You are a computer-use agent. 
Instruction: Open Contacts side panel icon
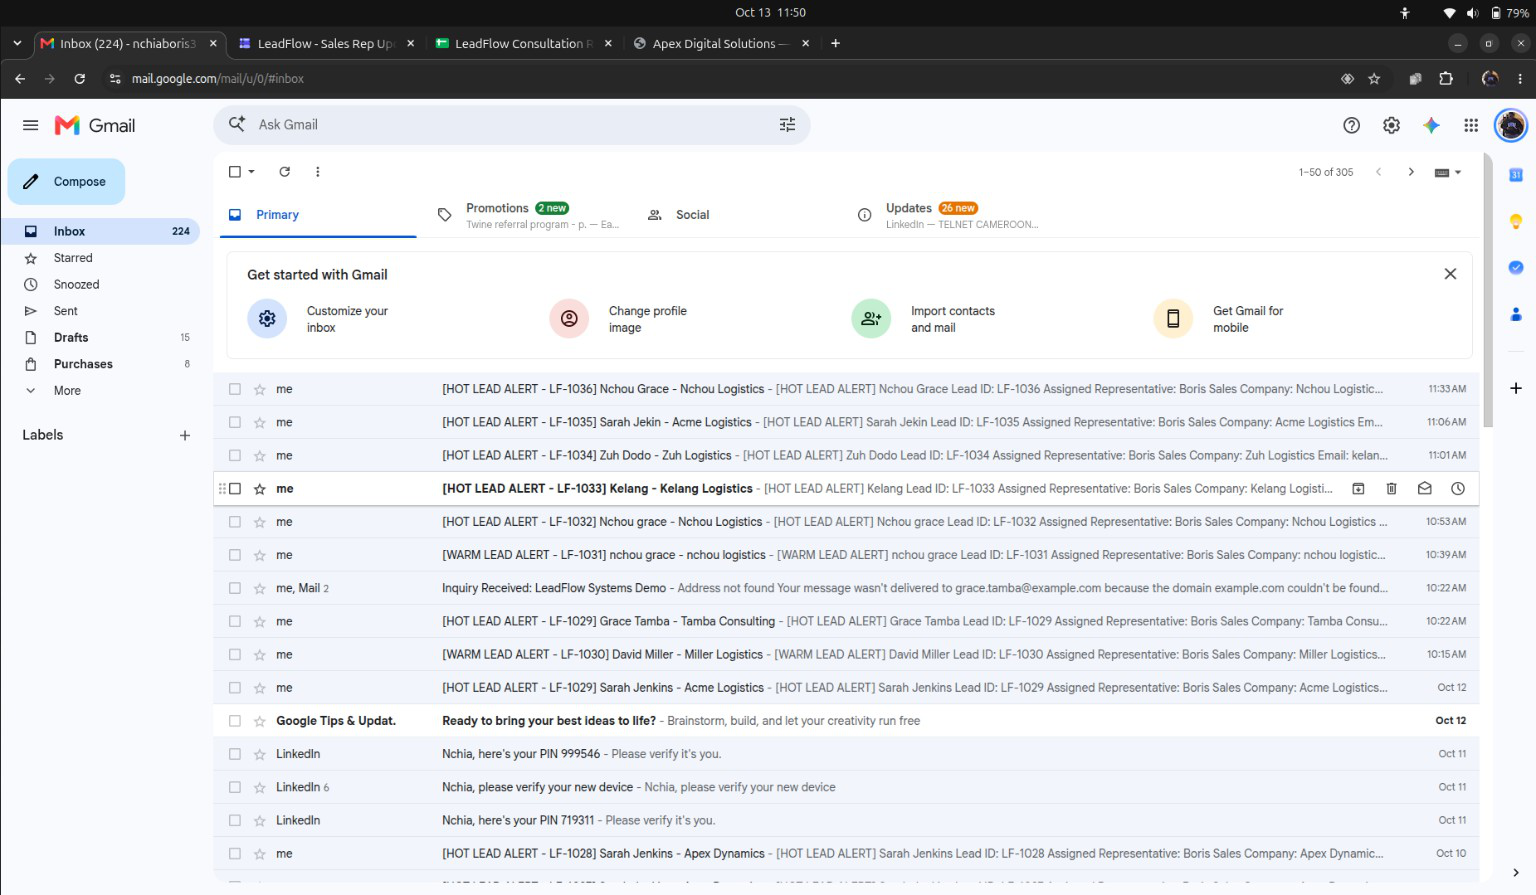click(x=1516, y=314)
